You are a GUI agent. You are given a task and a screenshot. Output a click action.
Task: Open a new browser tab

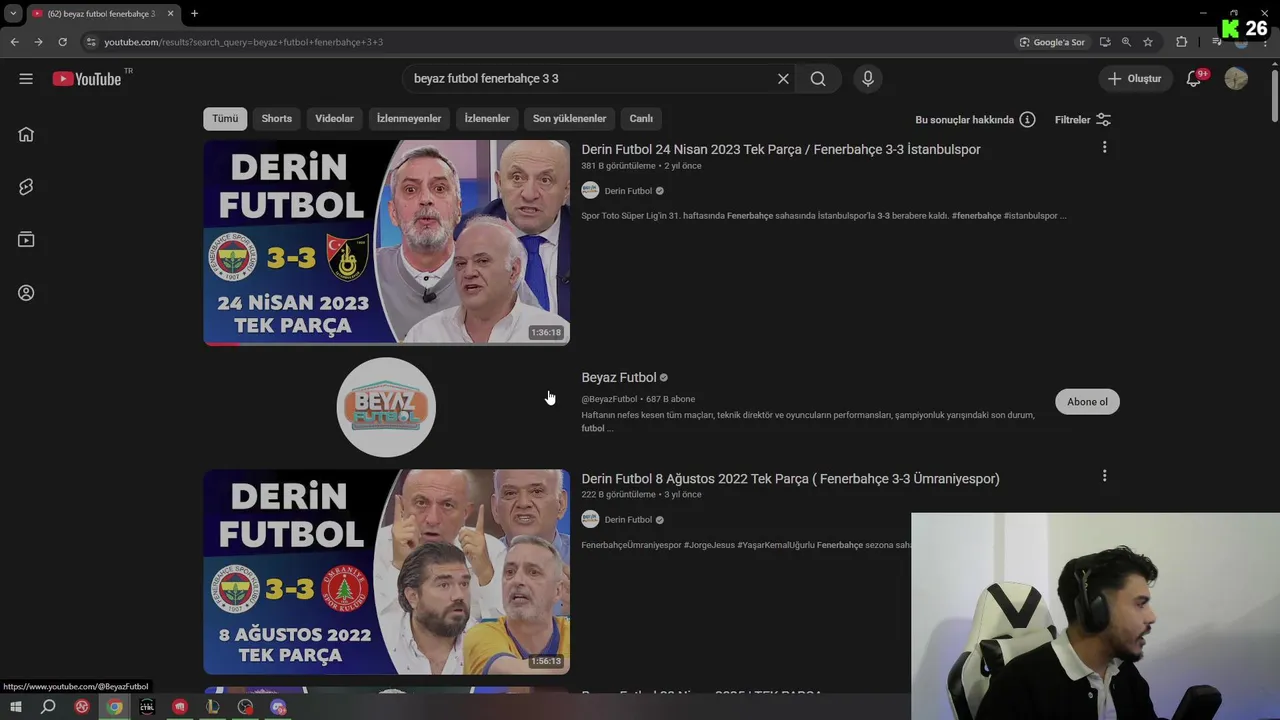pos(194,14)
